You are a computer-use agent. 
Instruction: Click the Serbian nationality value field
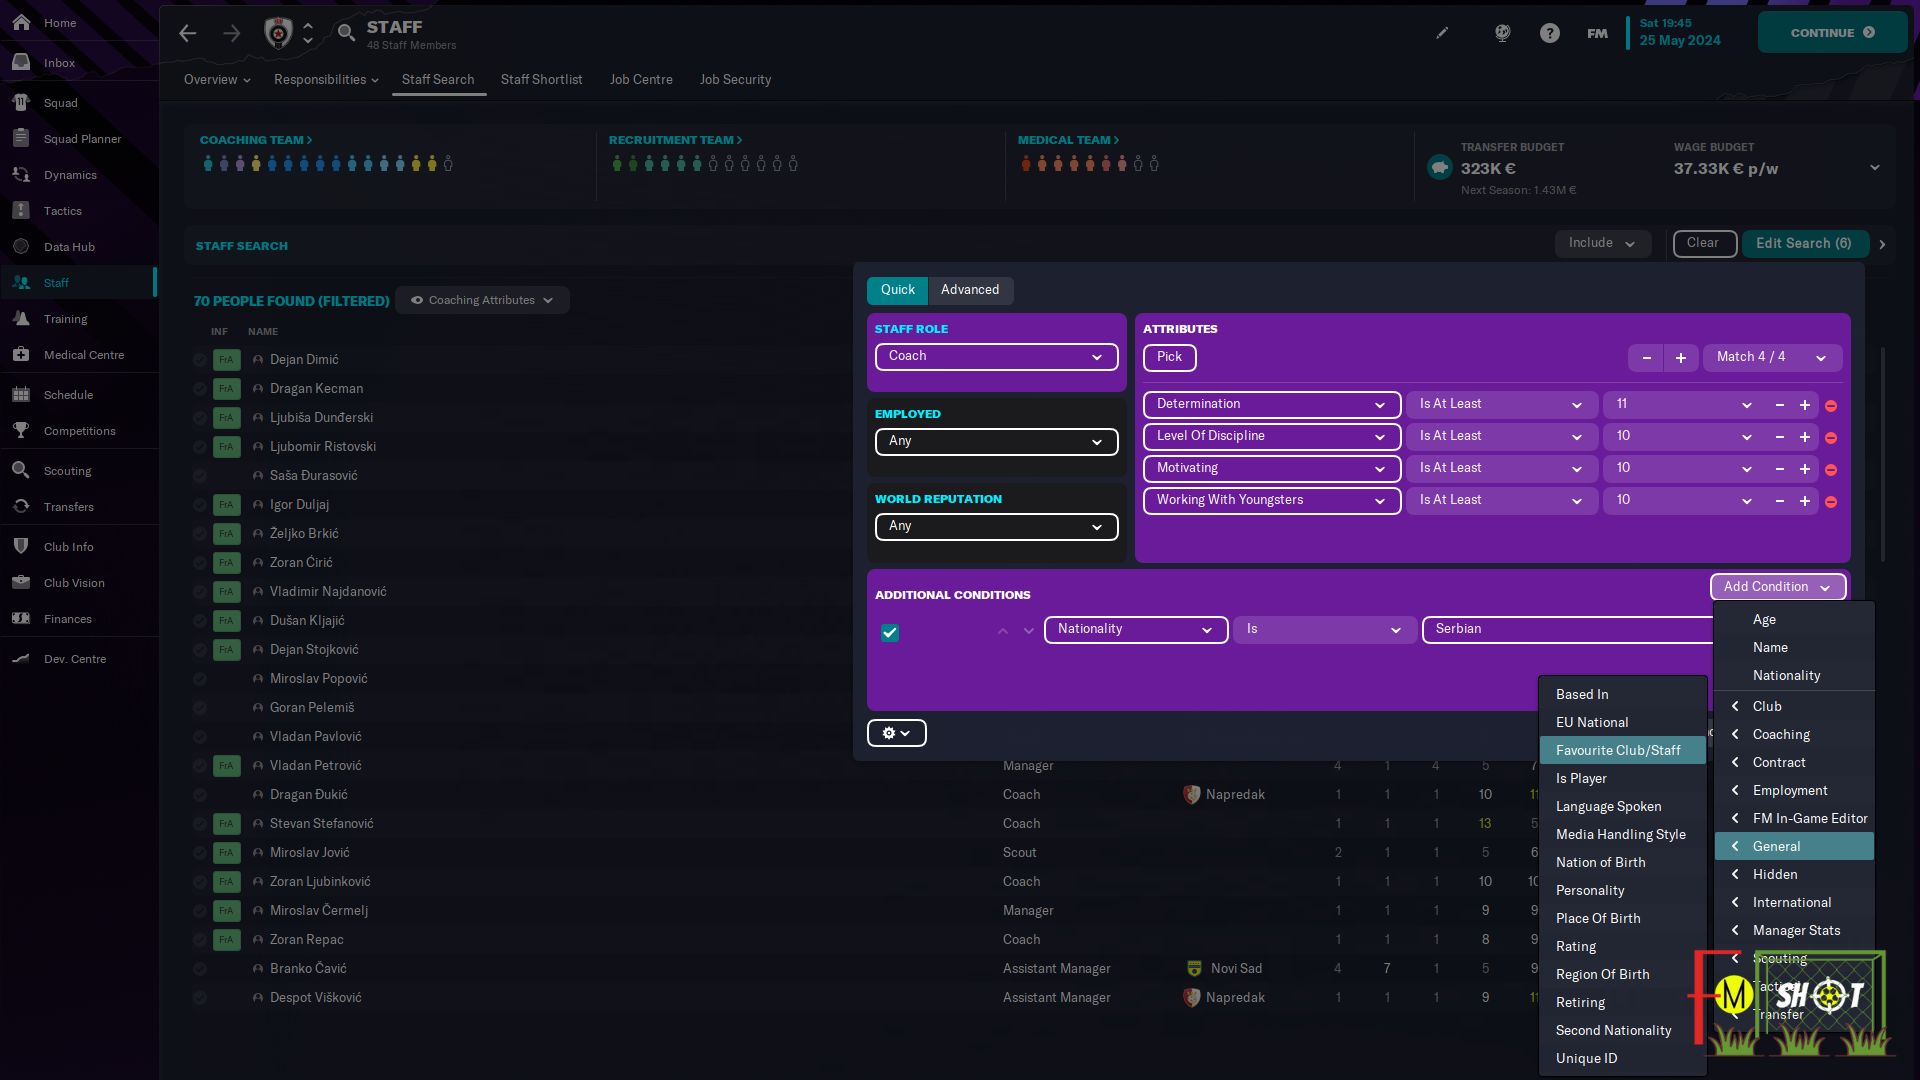click(1567, 630)
